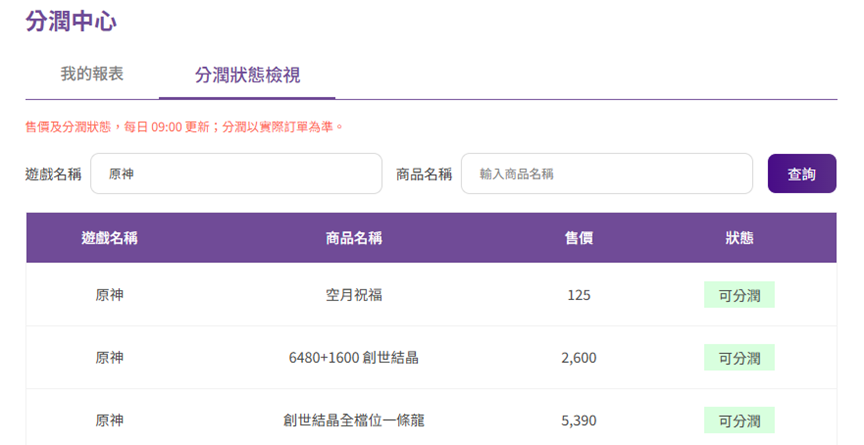Click the price 2,600 cell
Viewport: 864px width, 445px height.
pos(578,358)
